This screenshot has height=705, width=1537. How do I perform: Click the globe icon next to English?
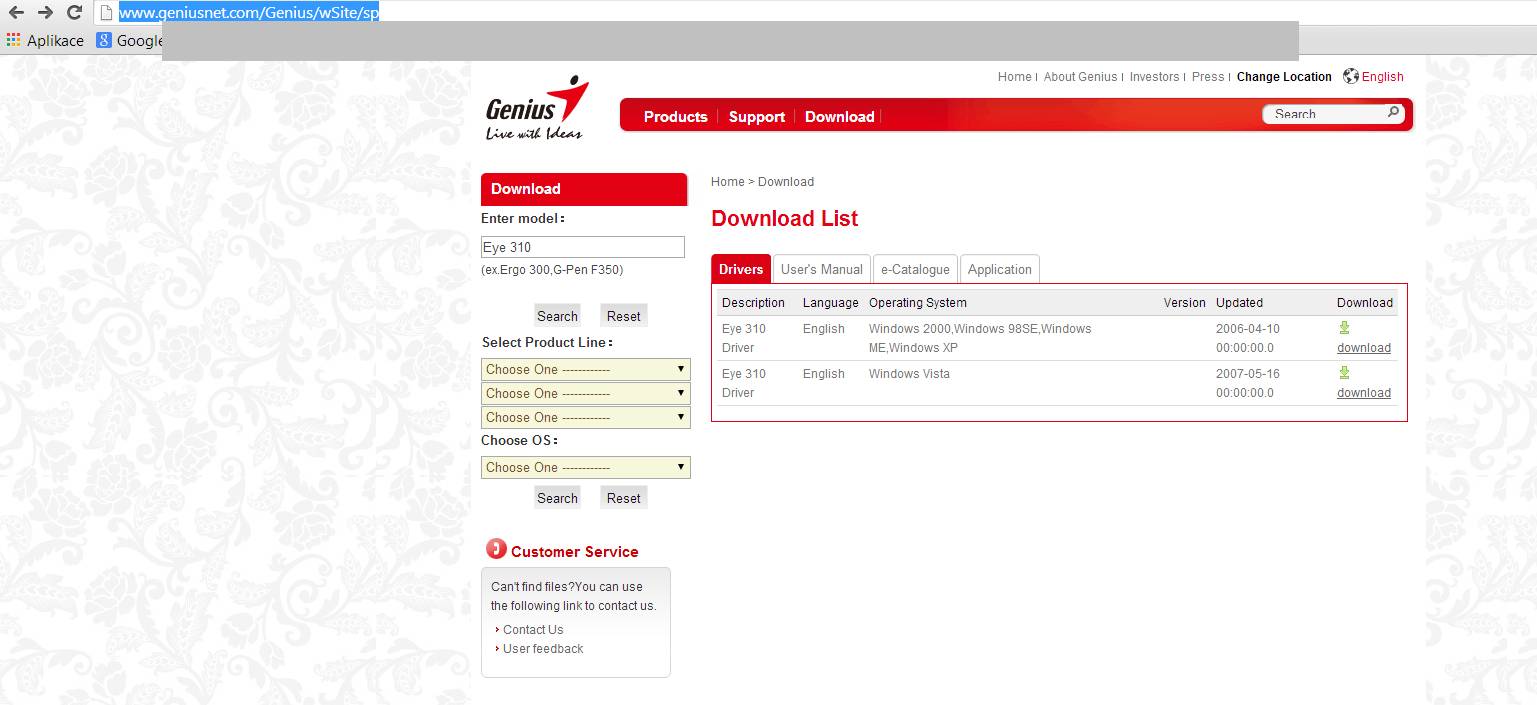pyautogui.click(x=1350, y=76)
